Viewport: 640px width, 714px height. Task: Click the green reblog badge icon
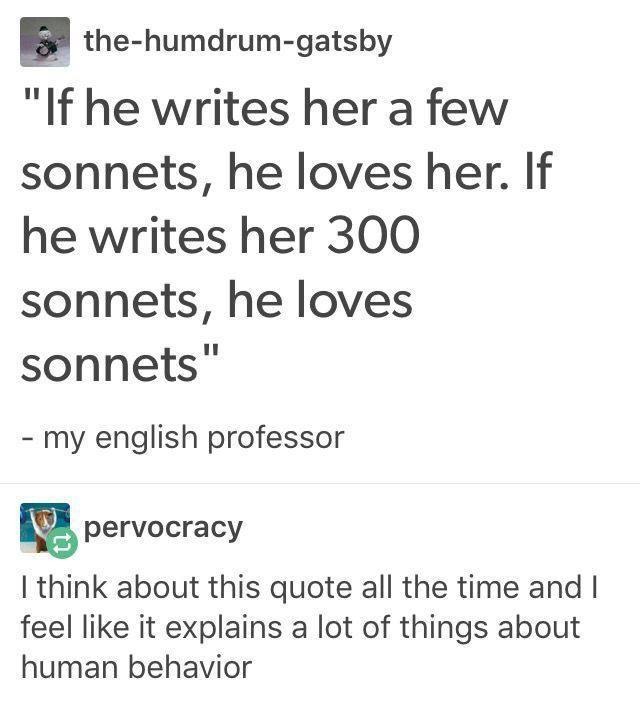click(59, 543)
